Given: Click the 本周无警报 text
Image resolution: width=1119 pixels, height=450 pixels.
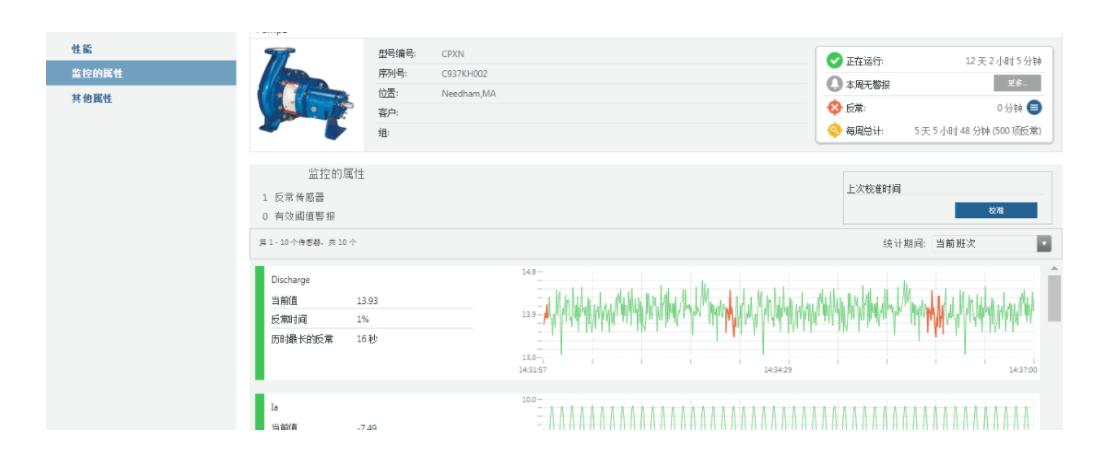Looking at the screenshot, I should coord(868,85).
